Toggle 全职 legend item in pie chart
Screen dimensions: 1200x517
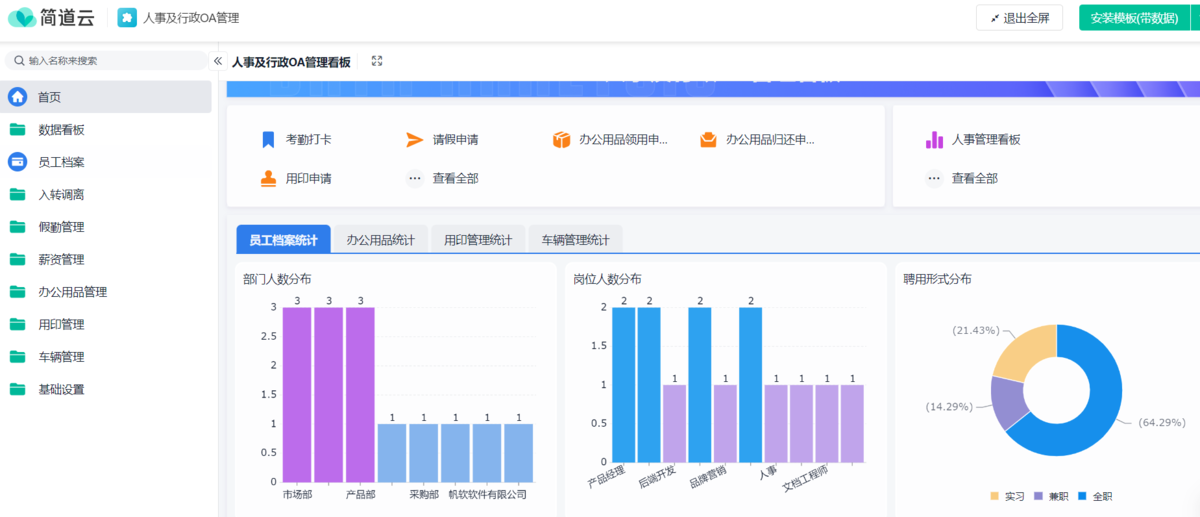pos(1095,496)
